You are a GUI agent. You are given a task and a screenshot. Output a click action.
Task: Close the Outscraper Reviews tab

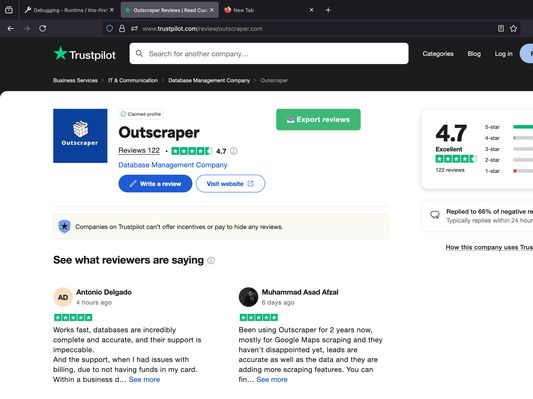[212, 10]
